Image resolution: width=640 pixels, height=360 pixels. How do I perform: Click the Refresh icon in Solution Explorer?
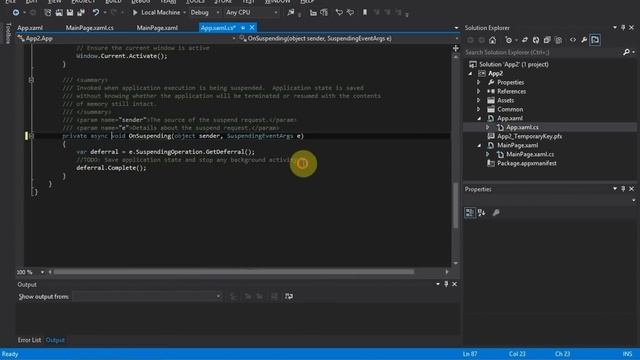click(536, 40)
